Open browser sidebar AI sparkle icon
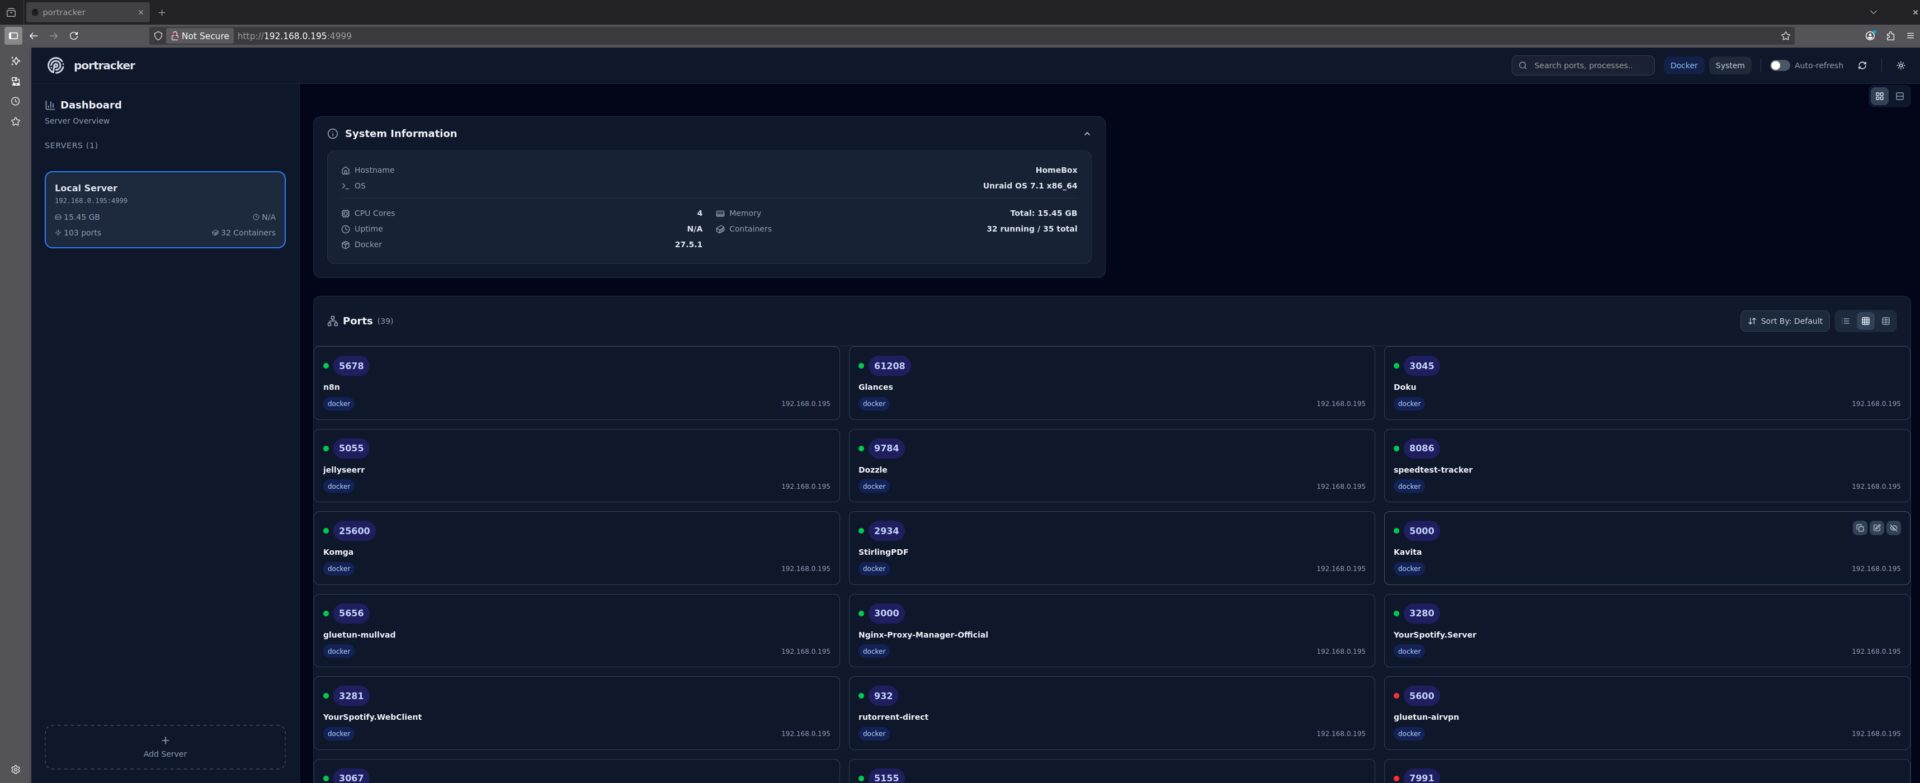Image resolution: width=1920 pixels, height=783 pixels. 15,61
